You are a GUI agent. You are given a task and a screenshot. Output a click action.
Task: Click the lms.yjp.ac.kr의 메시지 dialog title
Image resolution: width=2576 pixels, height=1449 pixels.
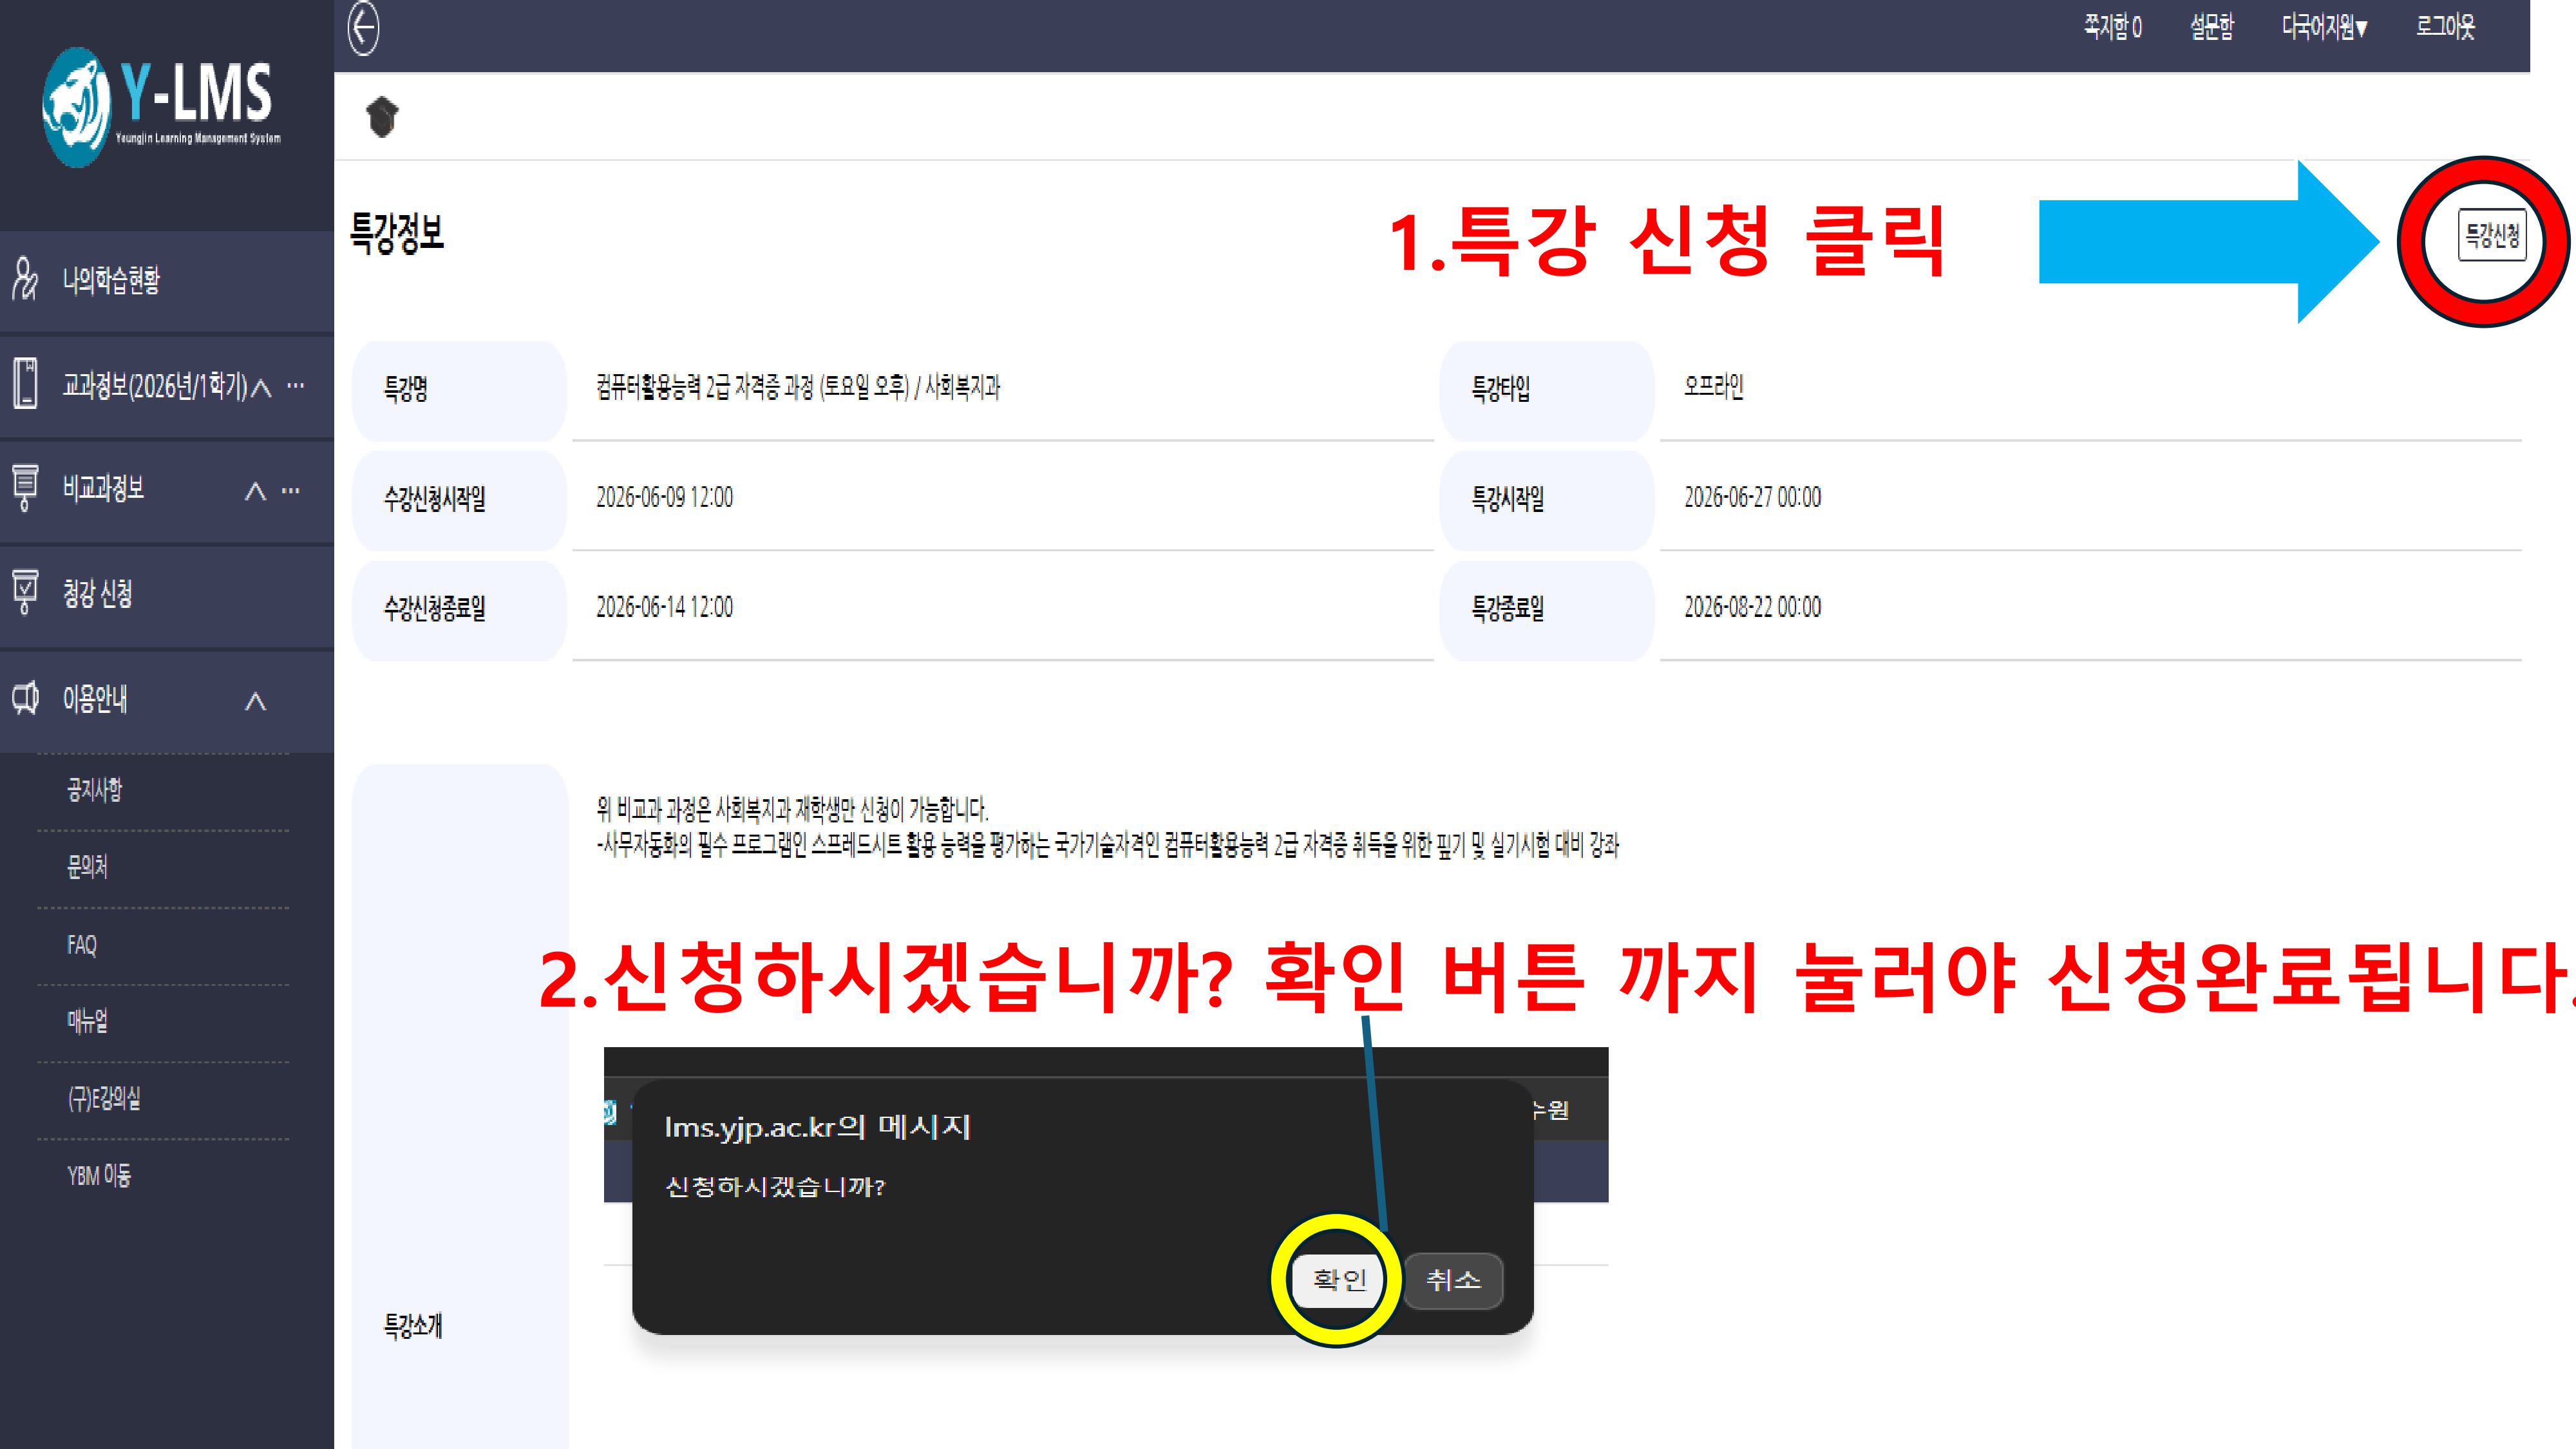(817, 1127)
